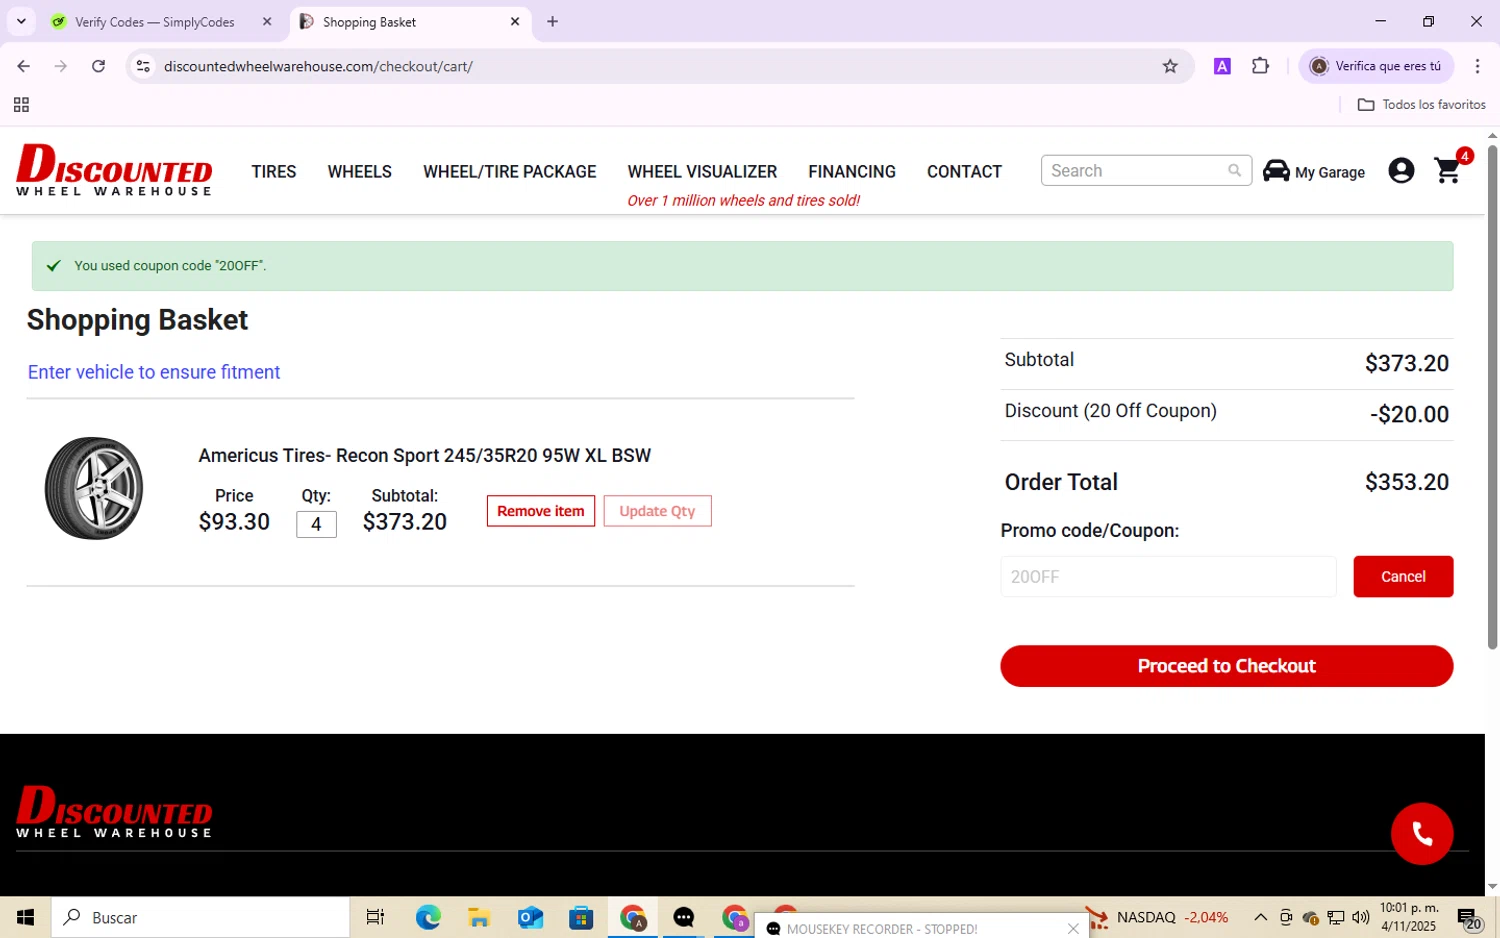Open the WHEEL/TIRE PACKAGE menu

(x=510, y=171)
